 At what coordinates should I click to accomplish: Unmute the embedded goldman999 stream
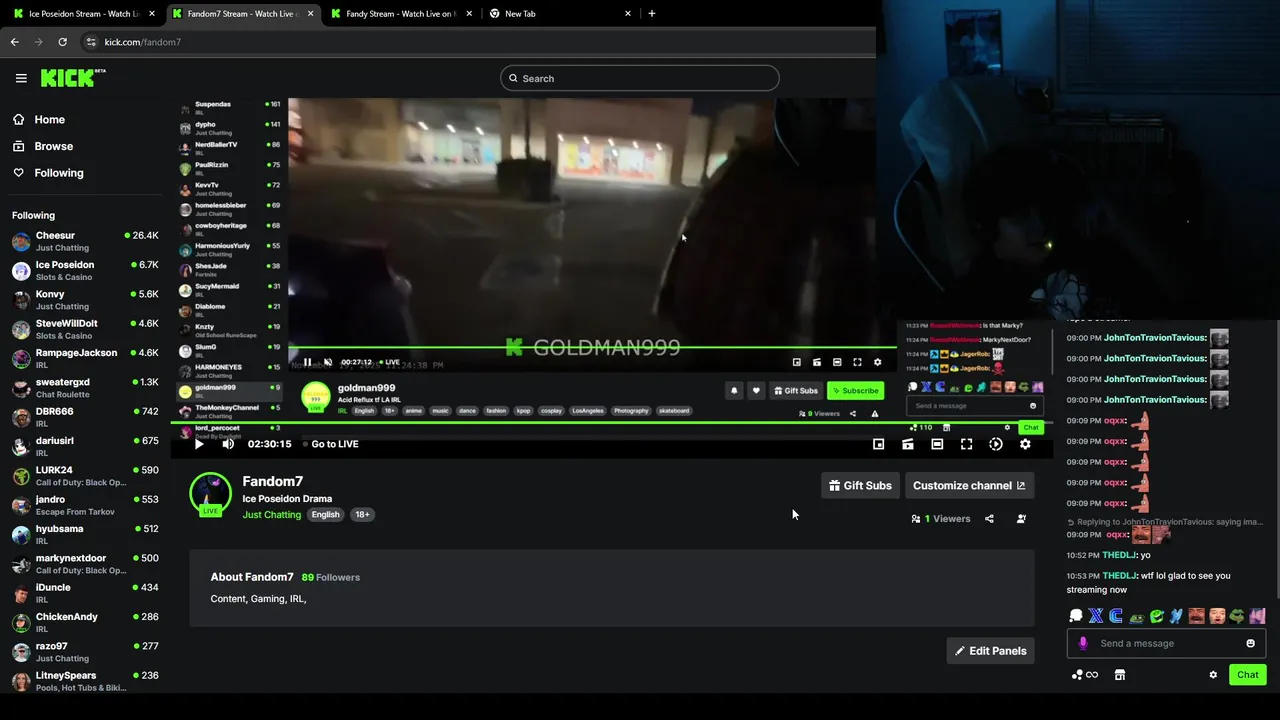[328, 362]
